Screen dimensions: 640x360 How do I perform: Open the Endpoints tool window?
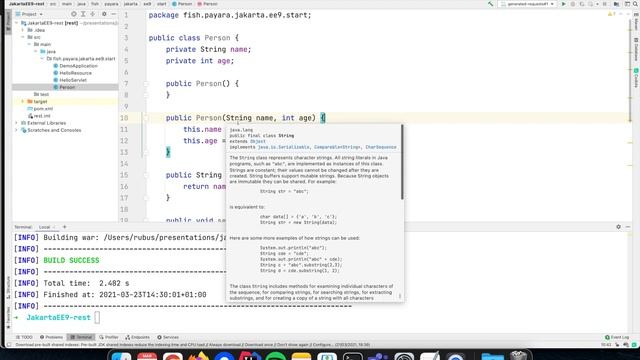[x=138, y=337]
